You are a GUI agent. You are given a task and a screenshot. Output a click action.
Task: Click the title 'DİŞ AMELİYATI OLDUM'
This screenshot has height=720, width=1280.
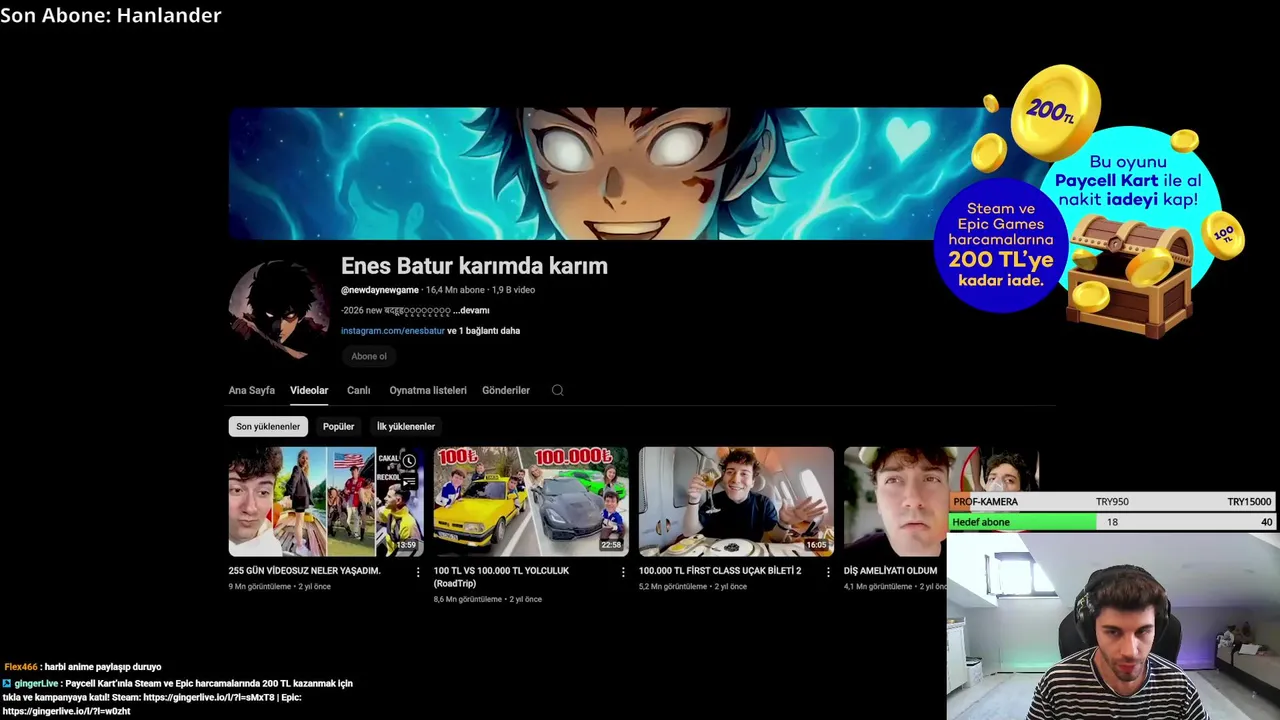click(890, 571)
